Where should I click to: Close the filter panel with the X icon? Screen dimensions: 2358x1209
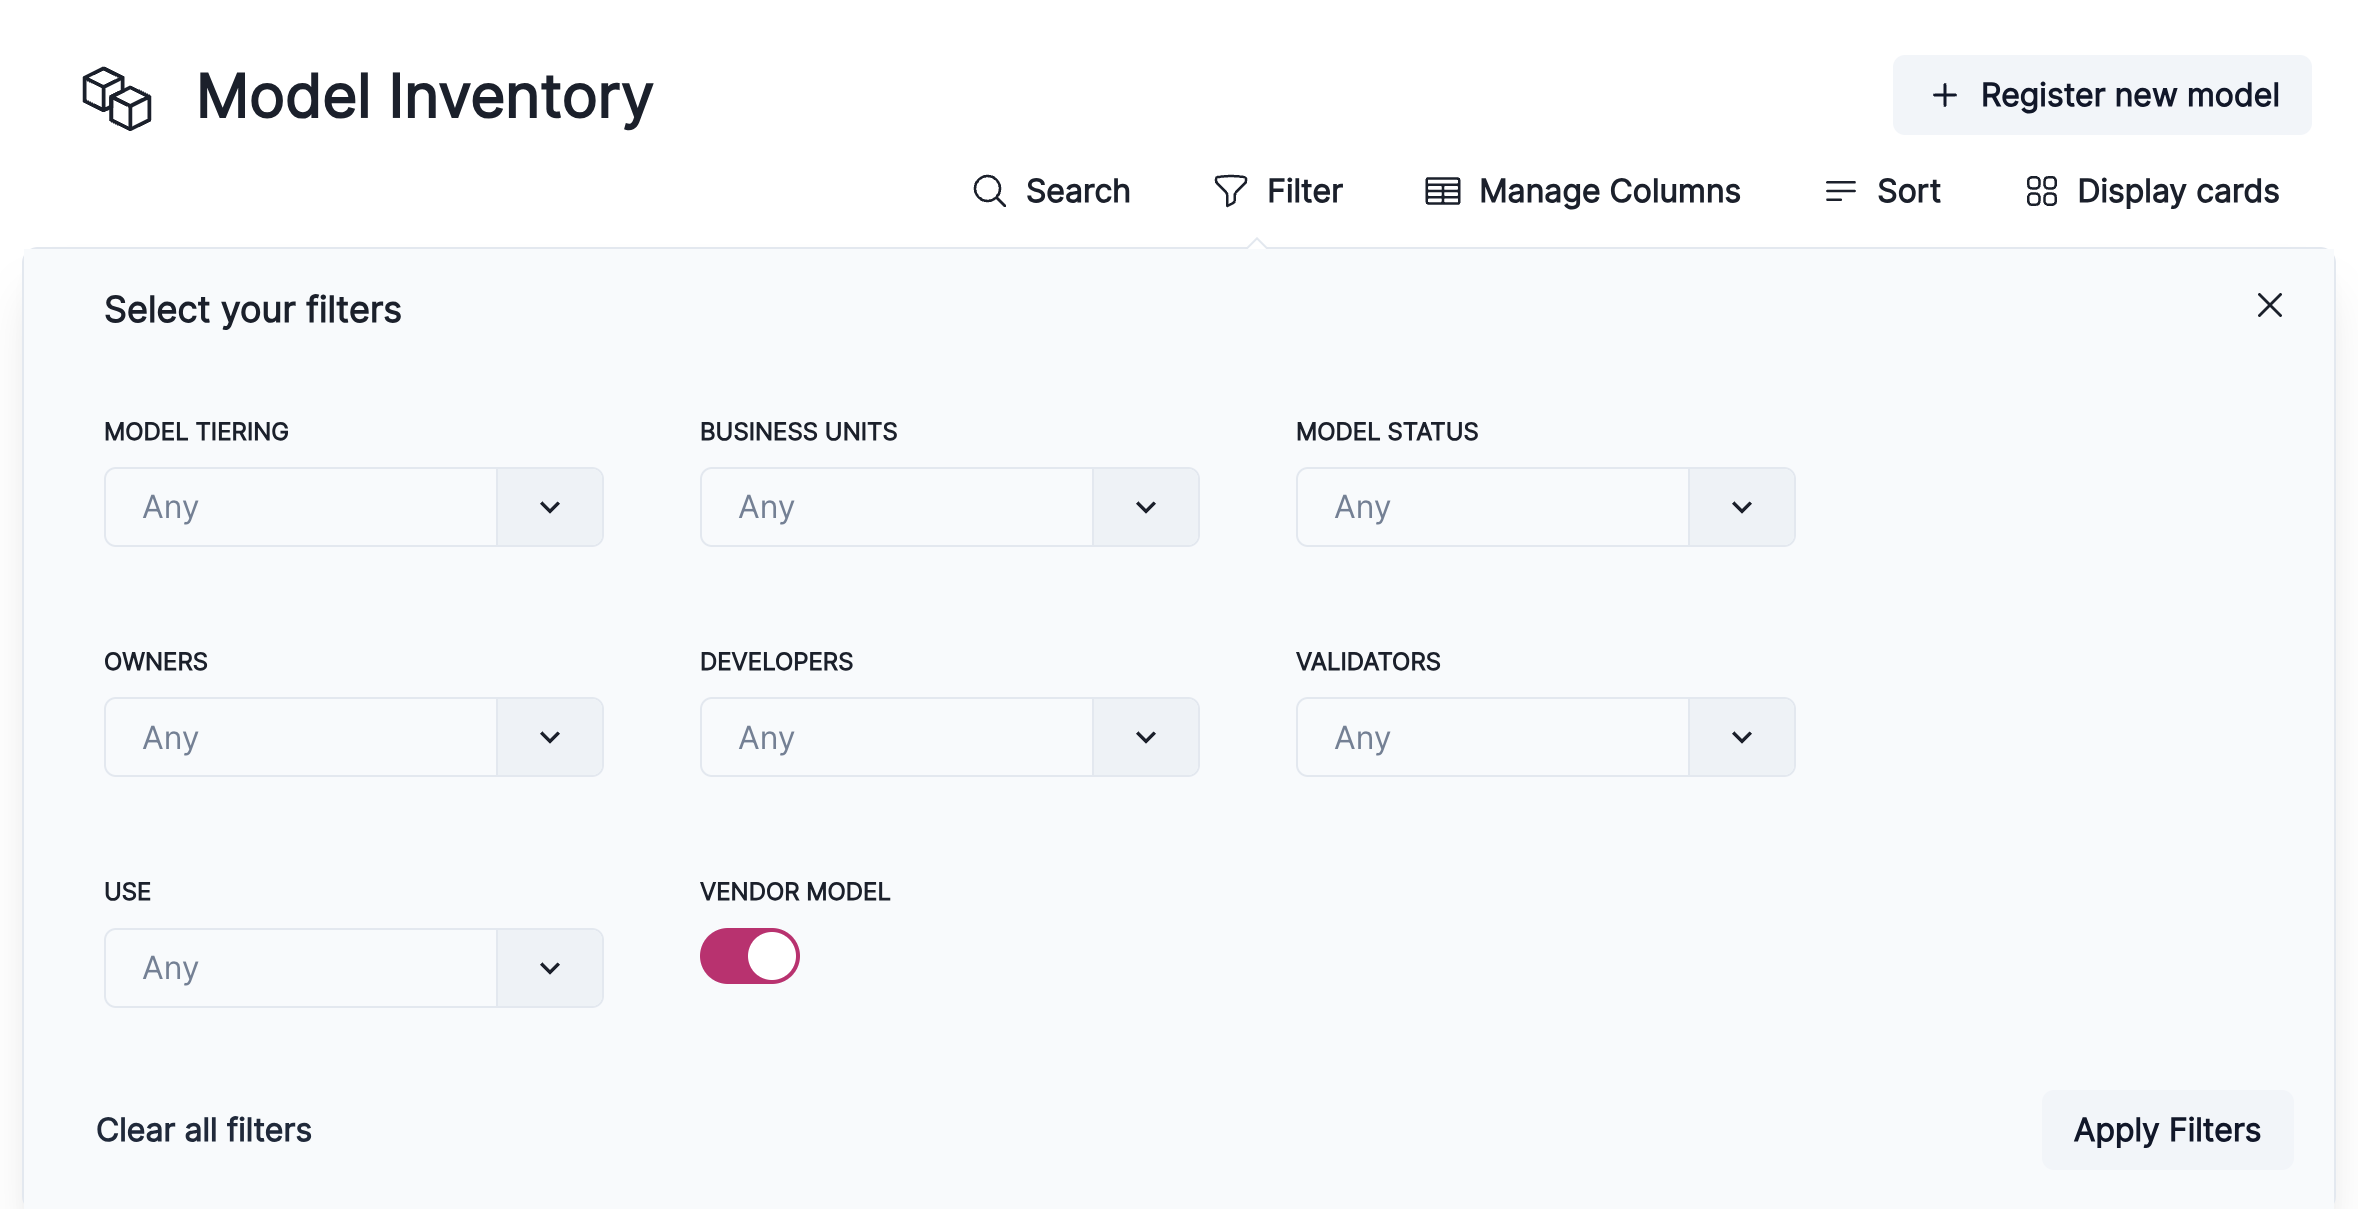pos(2270,306)
